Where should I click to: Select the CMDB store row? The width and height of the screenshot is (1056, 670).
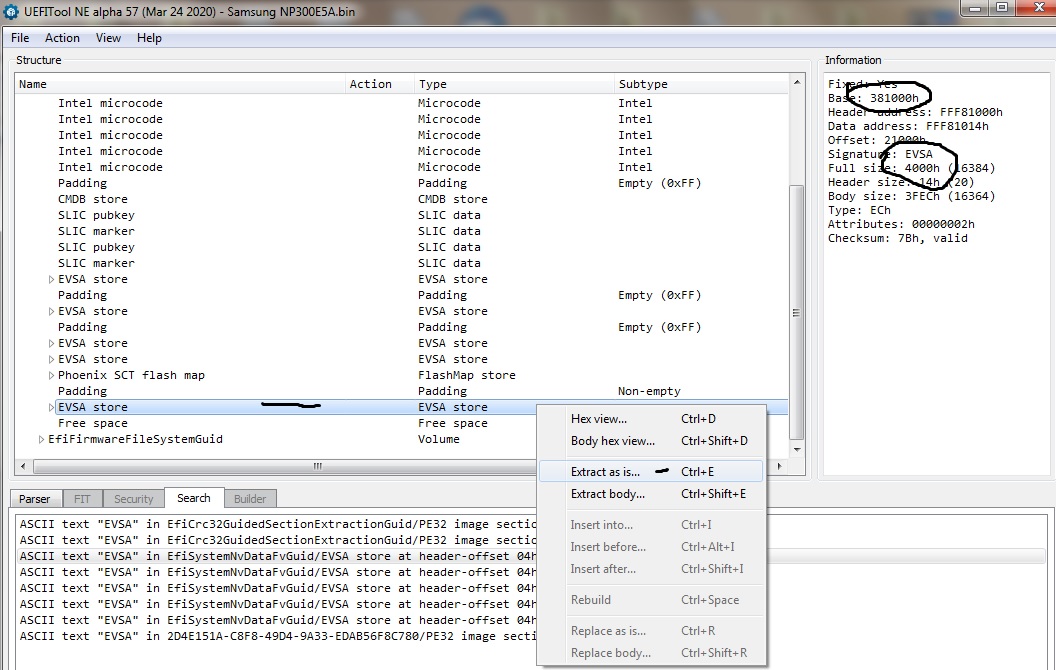point(92,199)
